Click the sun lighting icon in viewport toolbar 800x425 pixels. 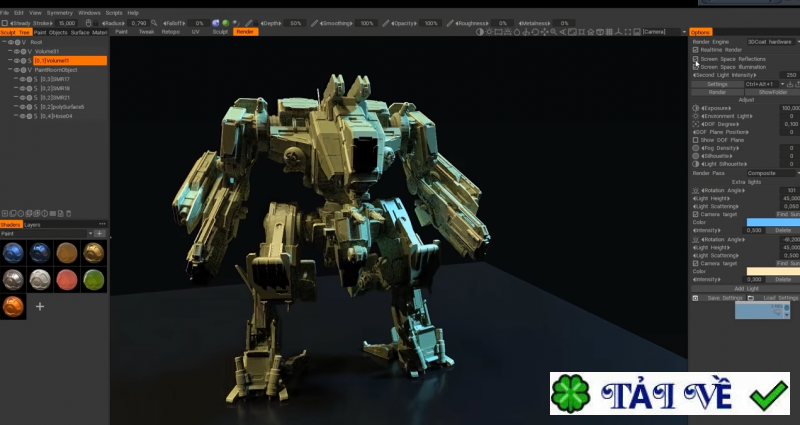coord(489,32)
